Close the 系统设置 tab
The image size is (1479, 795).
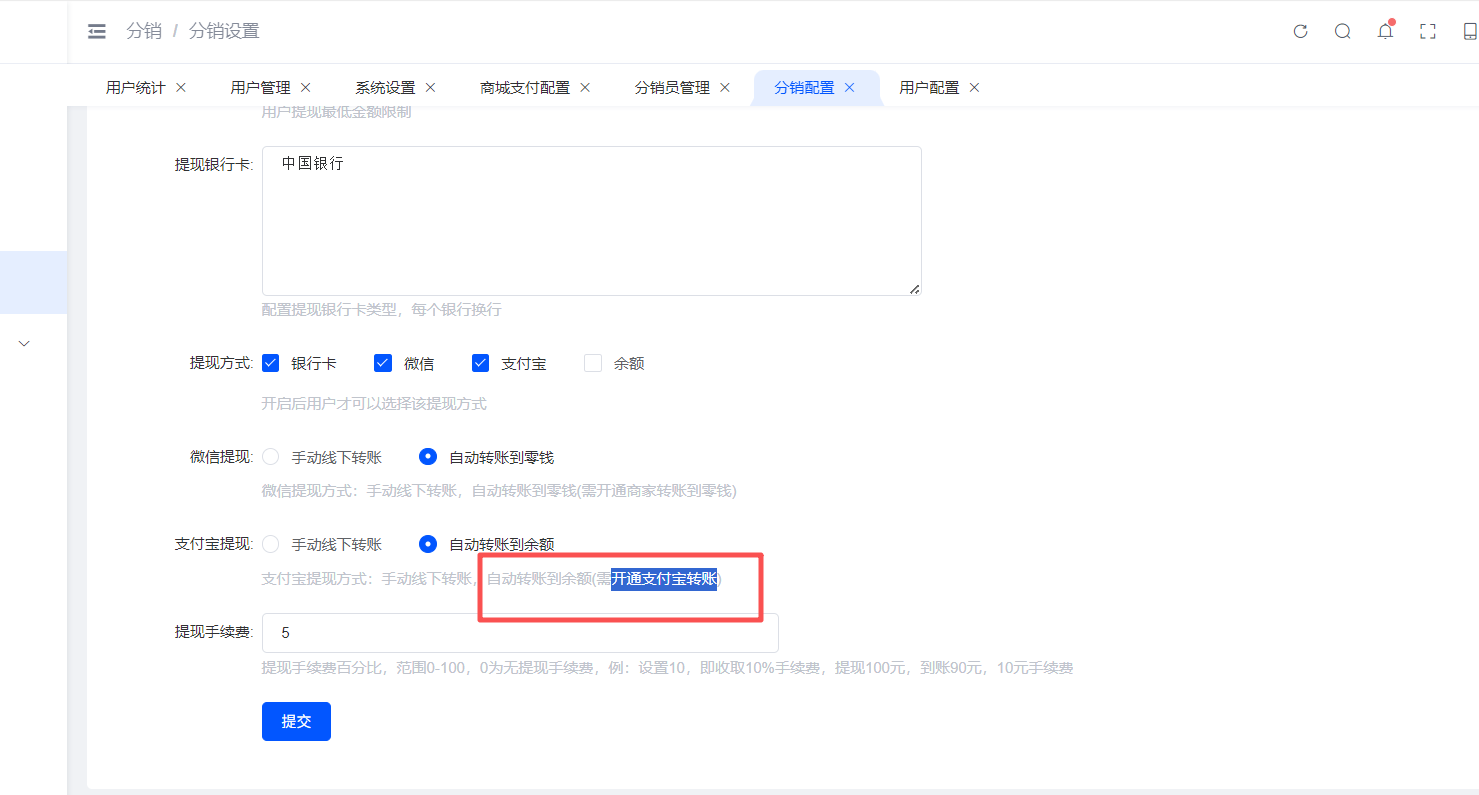[430, 88]
